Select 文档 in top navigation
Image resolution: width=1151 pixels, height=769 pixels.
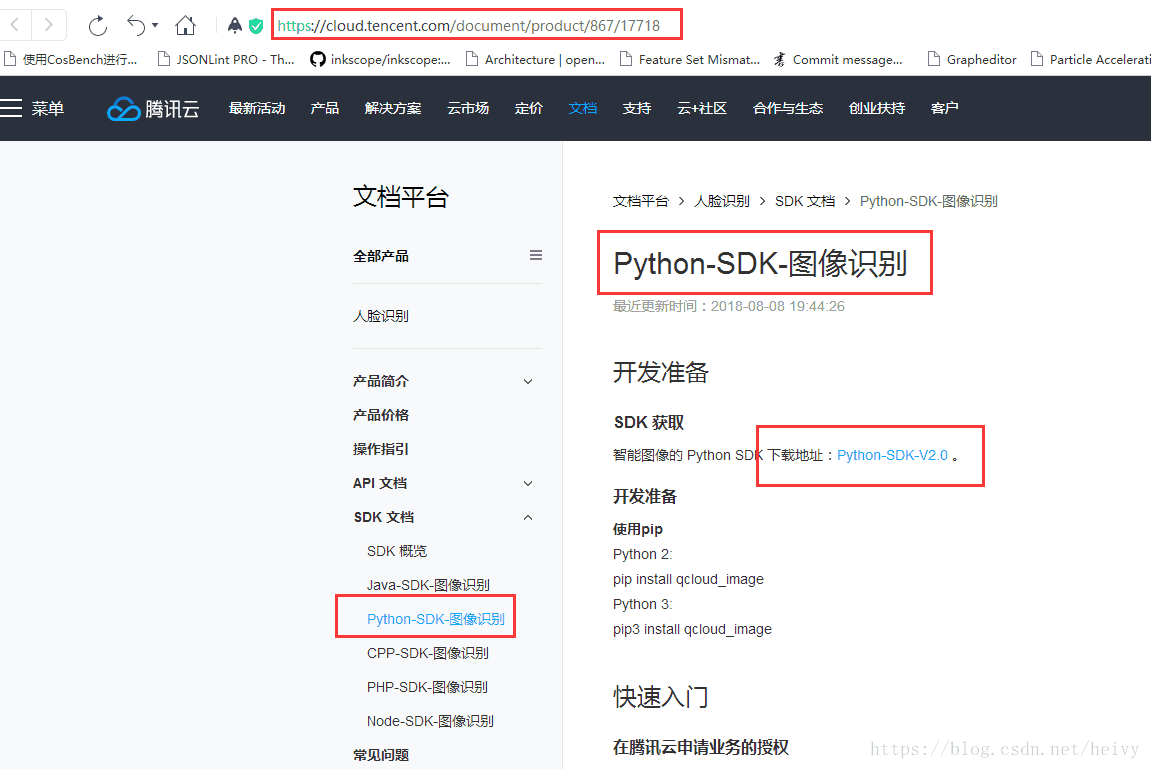(x=583, y=109)
